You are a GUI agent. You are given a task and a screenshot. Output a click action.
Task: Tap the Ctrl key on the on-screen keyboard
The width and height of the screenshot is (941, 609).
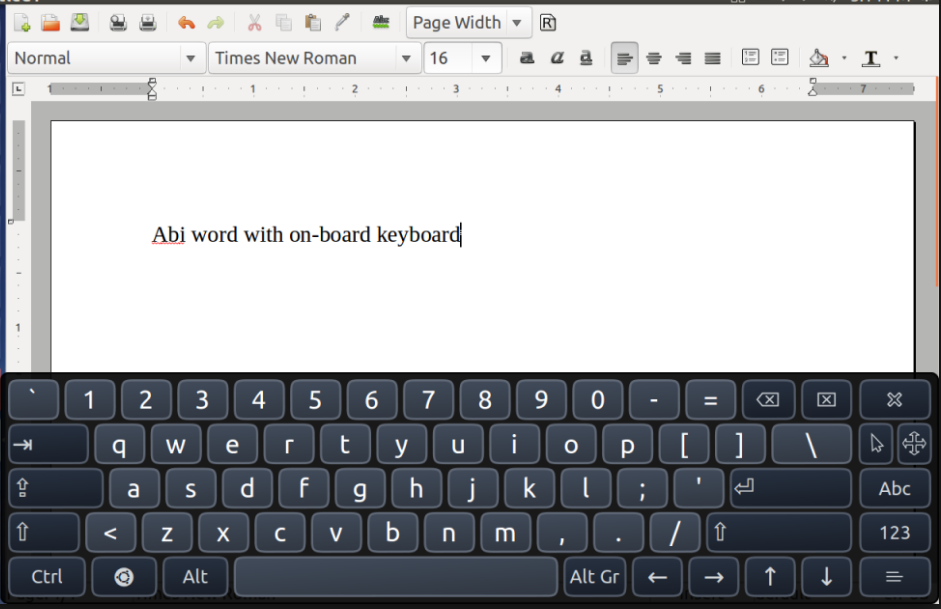[x=46, y=577]
